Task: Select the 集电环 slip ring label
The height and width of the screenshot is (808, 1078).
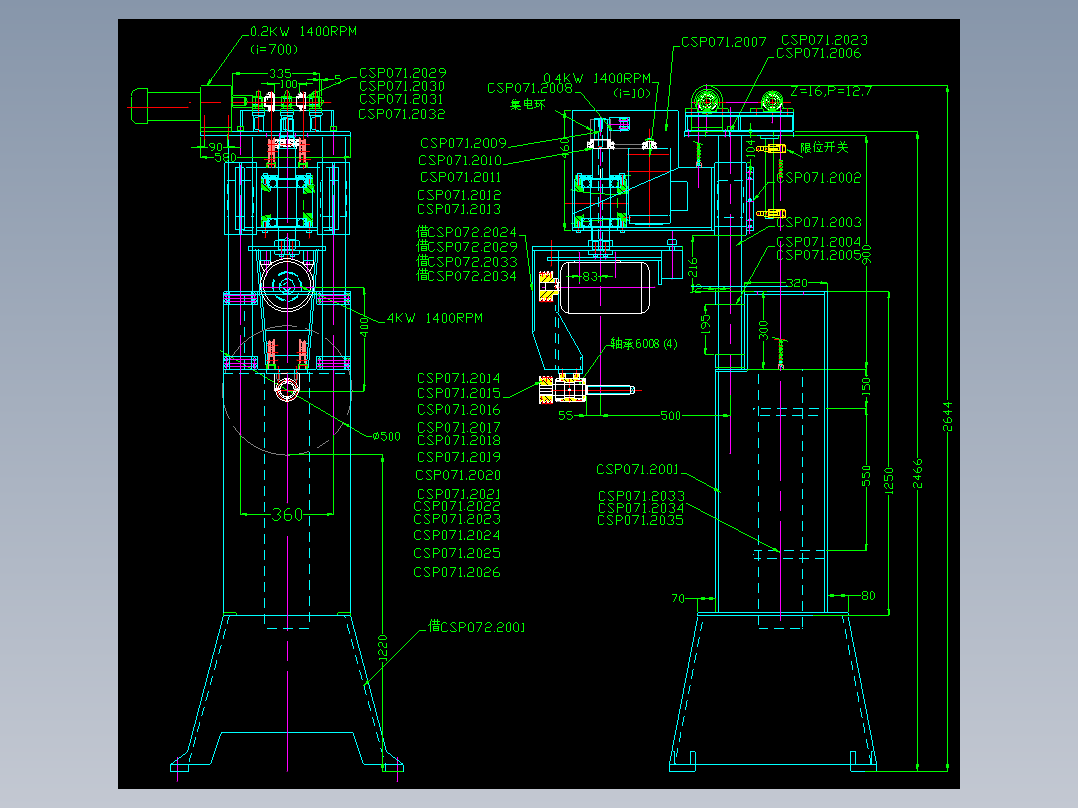Action: (x=527, y=105)
